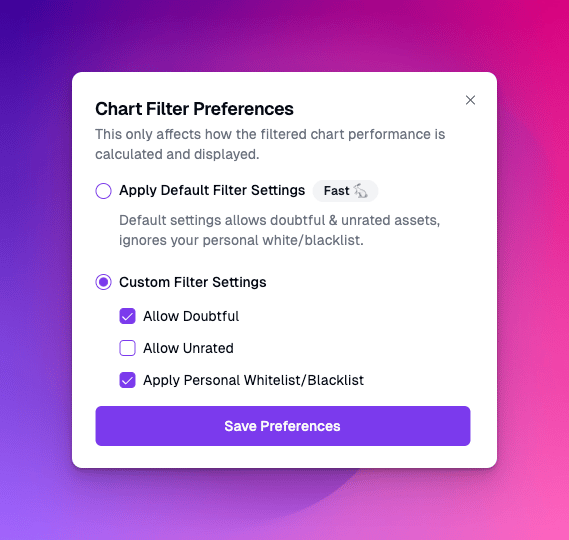Click the rabbit icon in Fast badge
The image size is (569, 540).
[361, 191]
